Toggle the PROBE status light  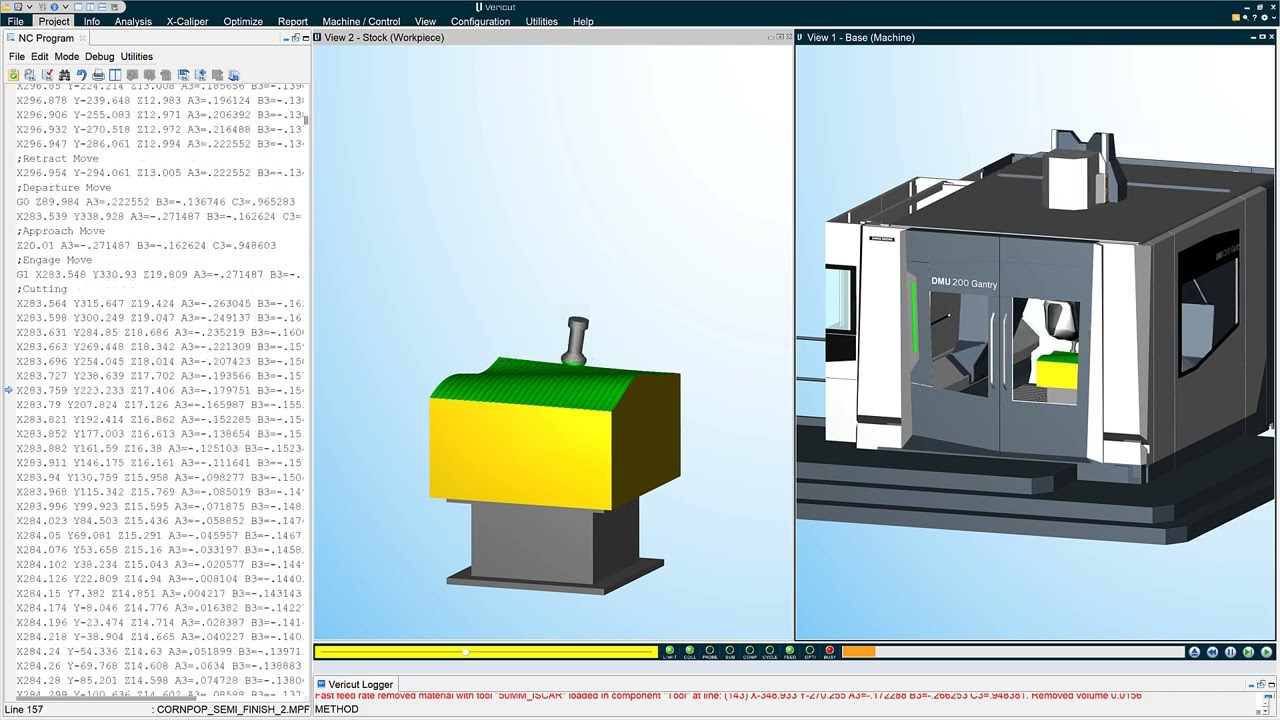click(710, 652)
